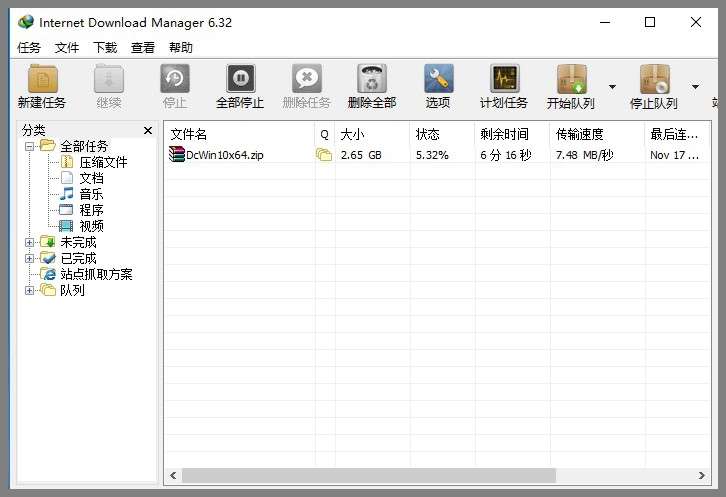Click the 6 分 16 秒 remaining time

click(505, 155)
